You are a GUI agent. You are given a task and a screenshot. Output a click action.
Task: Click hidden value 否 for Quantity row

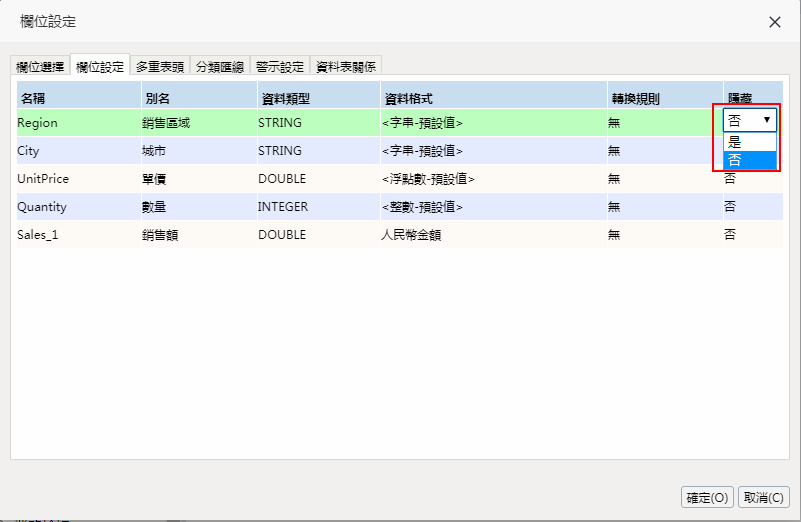pos(731,207)
